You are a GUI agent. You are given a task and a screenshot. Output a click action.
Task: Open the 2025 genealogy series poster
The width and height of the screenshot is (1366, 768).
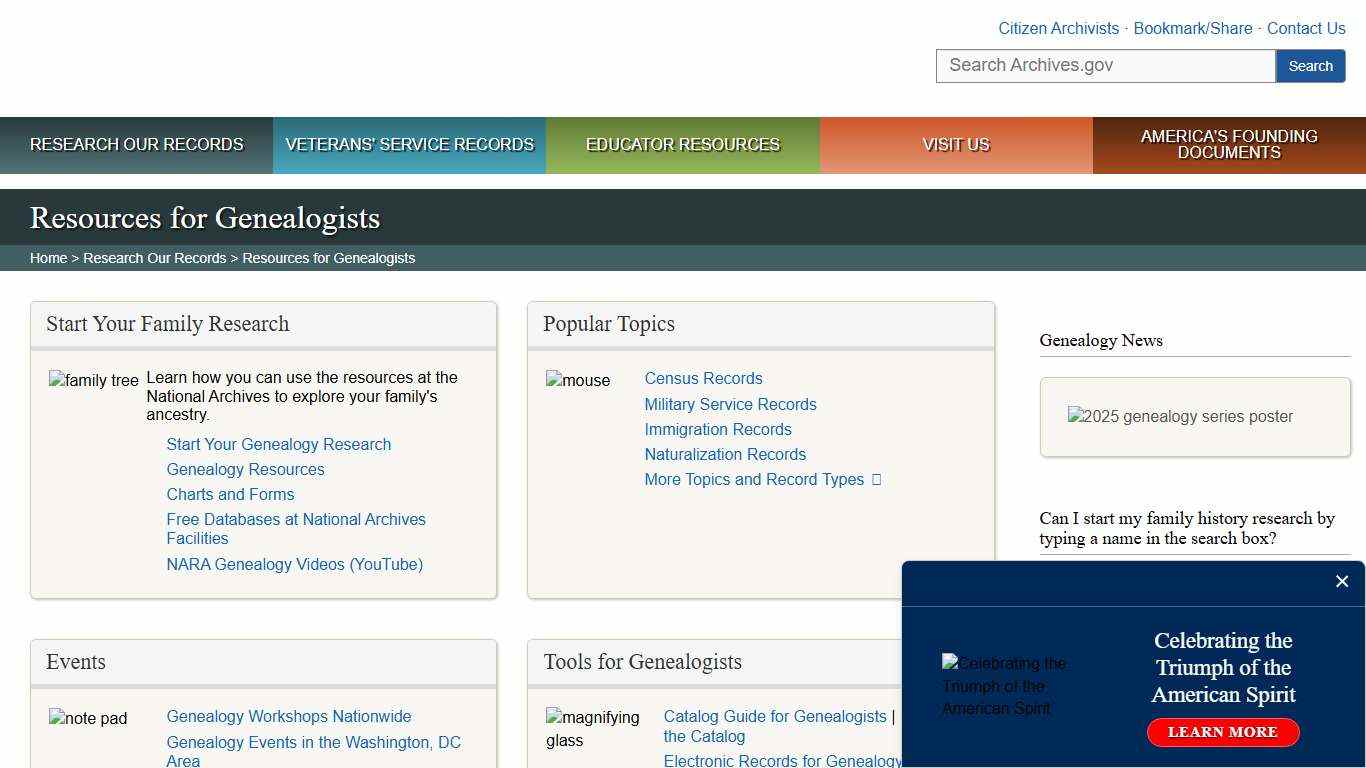1180,417
